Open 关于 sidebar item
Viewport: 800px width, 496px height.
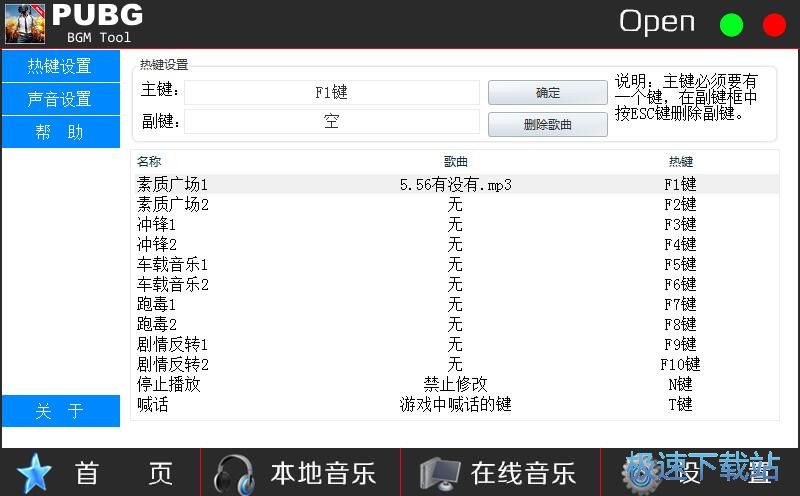tap(61, 411)
